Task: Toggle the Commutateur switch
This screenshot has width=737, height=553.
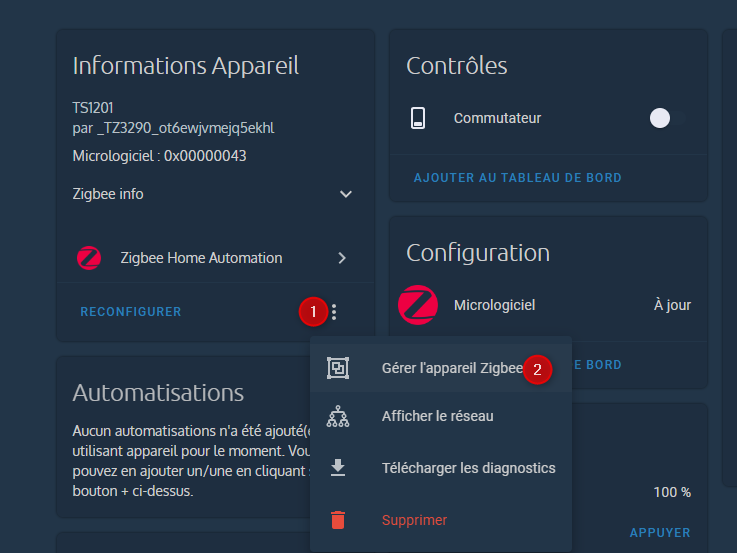Action: pos(667,118)
